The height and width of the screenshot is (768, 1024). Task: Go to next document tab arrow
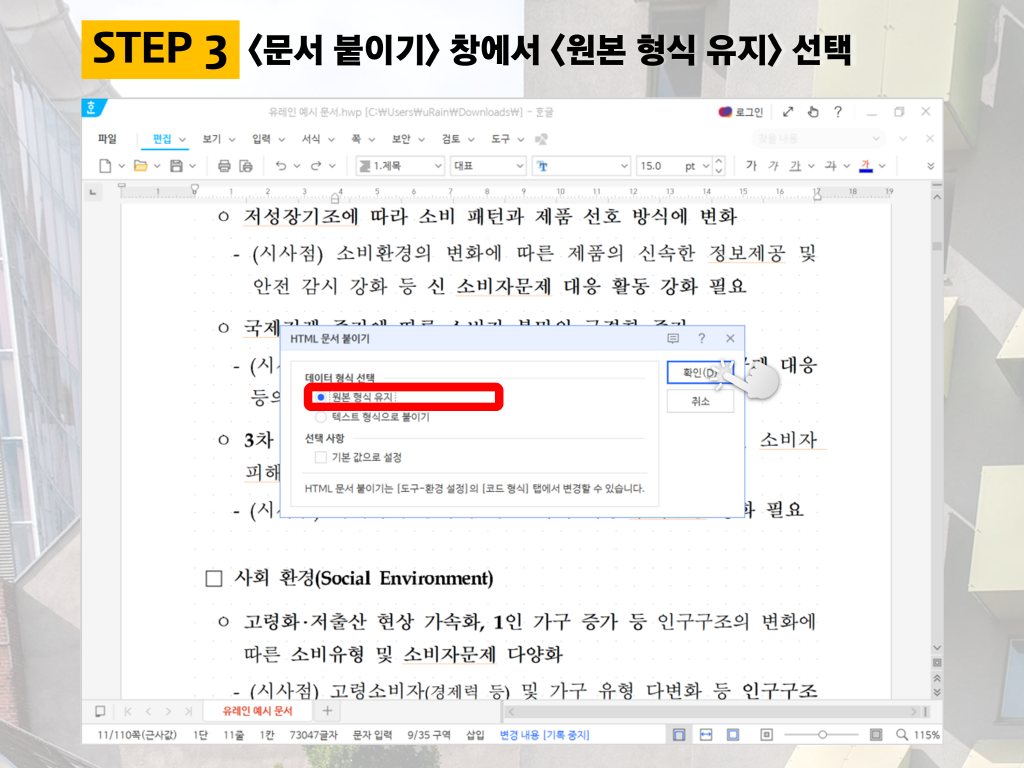[x=168, y=711]
